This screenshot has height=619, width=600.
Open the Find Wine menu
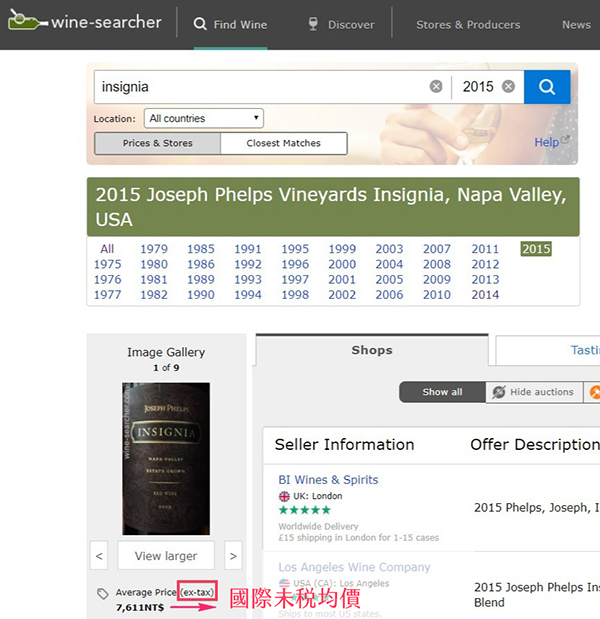(231, 24)
